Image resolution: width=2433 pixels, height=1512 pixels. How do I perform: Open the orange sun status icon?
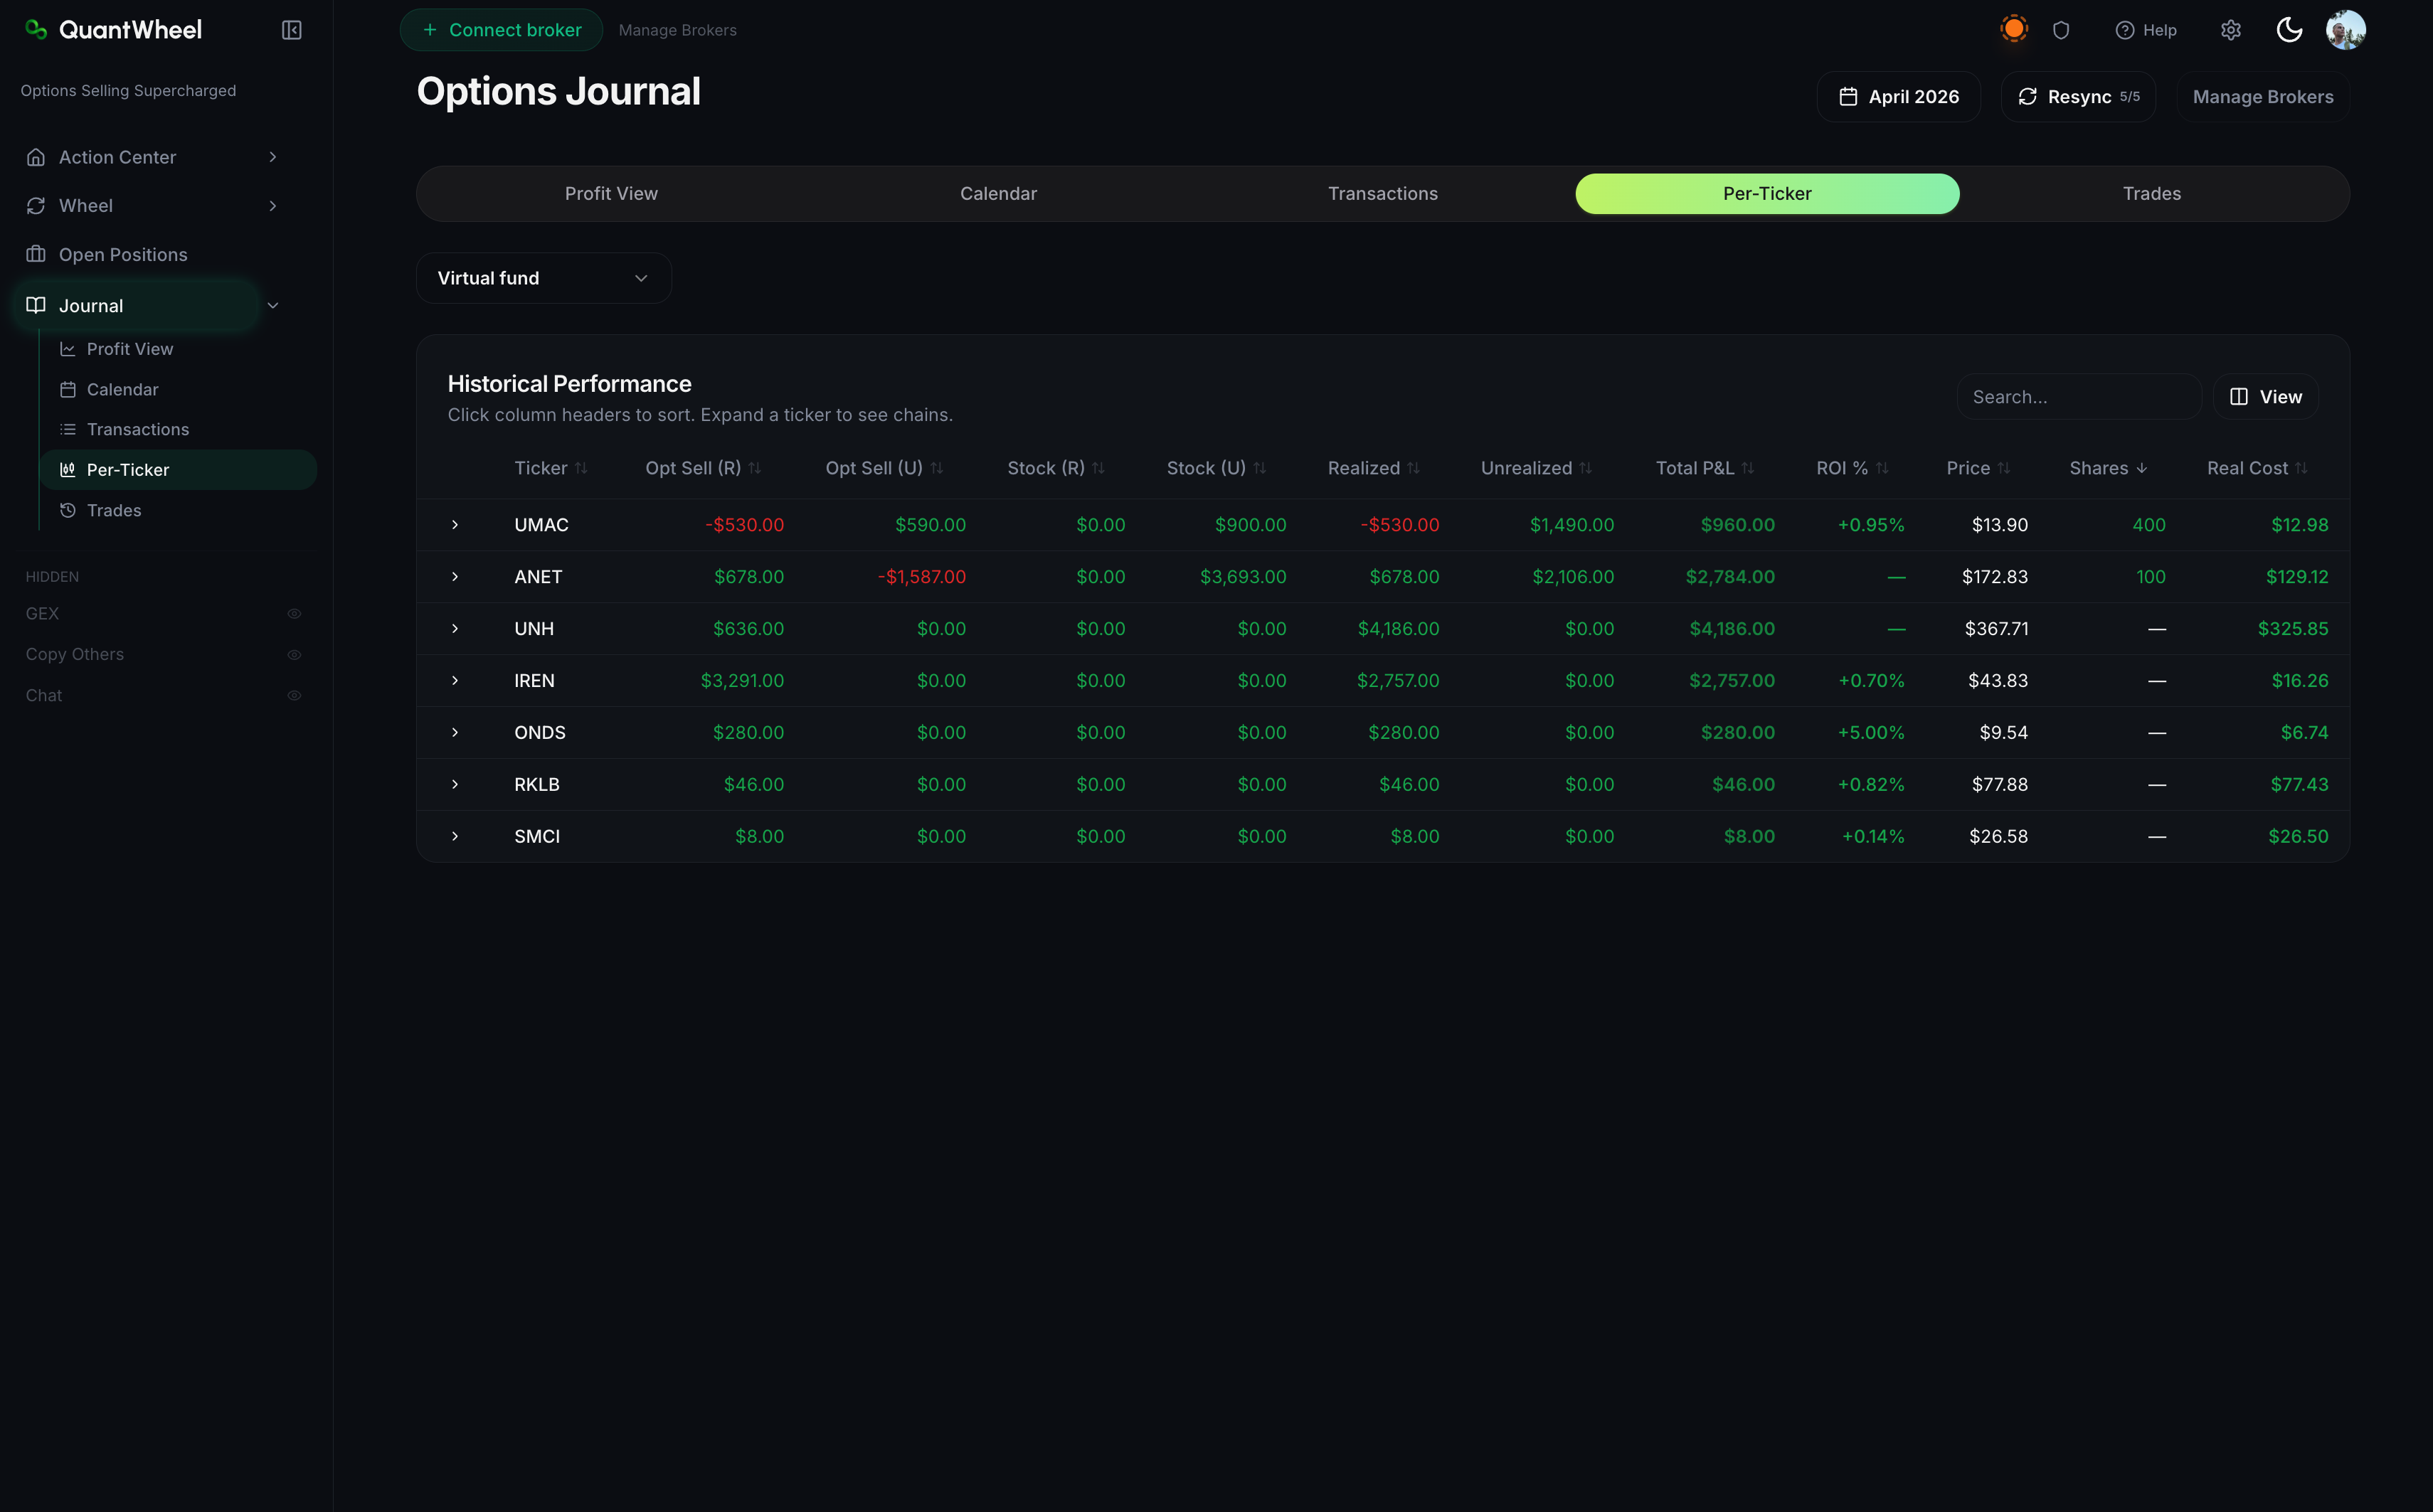pos(2014,29)
